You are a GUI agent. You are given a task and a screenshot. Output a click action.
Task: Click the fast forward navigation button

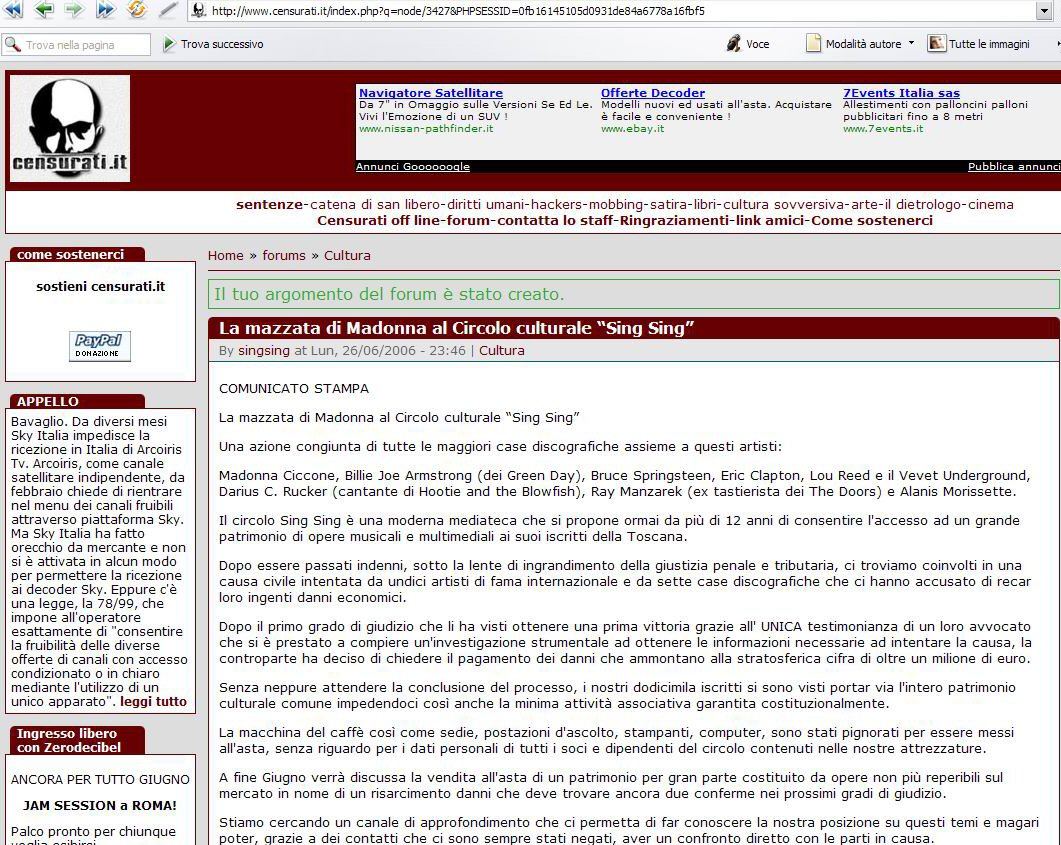pyautogui.click(x=105, y=10)
